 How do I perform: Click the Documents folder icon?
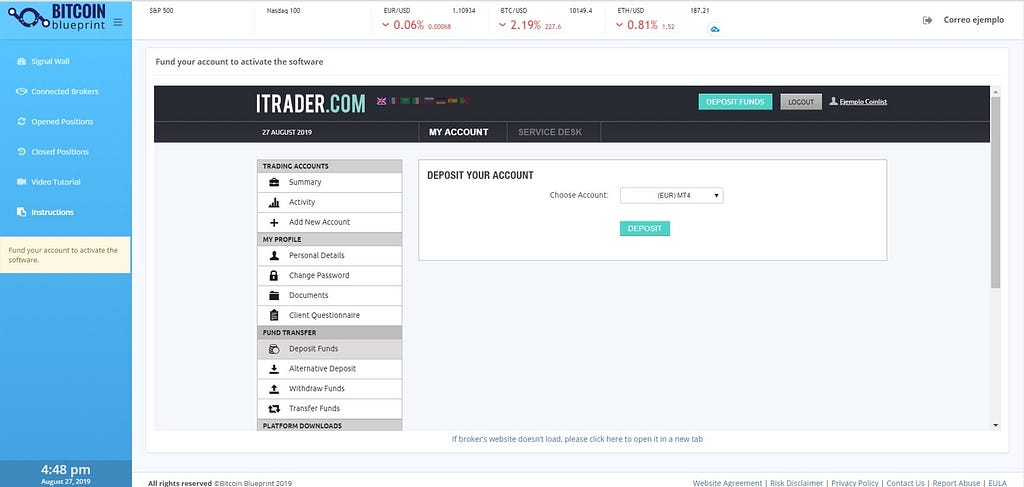(x=274, y=296)
